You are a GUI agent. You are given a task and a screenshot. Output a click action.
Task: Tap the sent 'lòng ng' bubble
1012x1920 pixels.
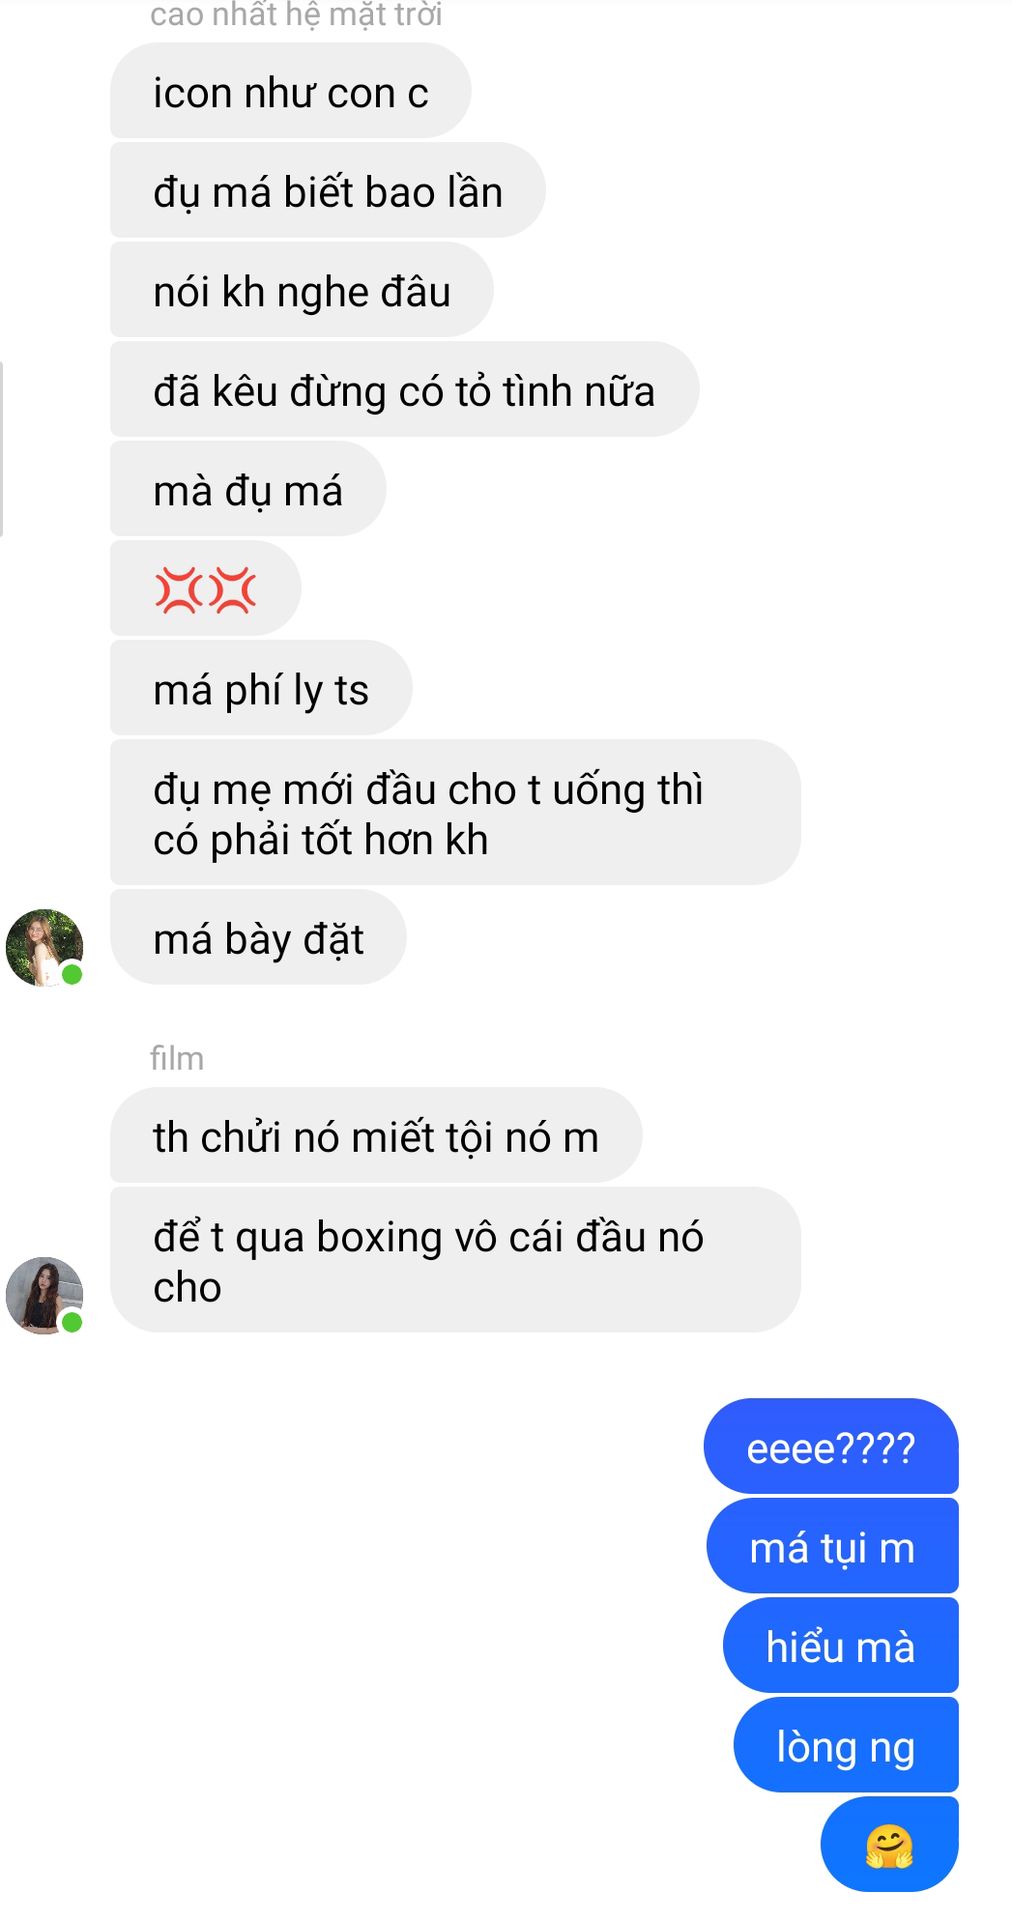(846, 1745)
